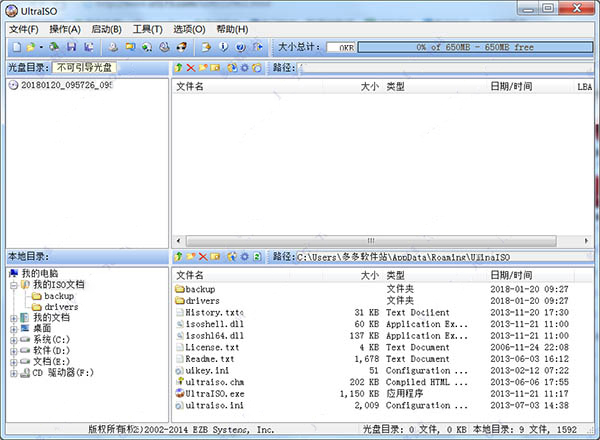The height and width of the screenshot is (440, 600).
Task: Expand the 文档(E:) drive node
Action: [x=14, y=362]
